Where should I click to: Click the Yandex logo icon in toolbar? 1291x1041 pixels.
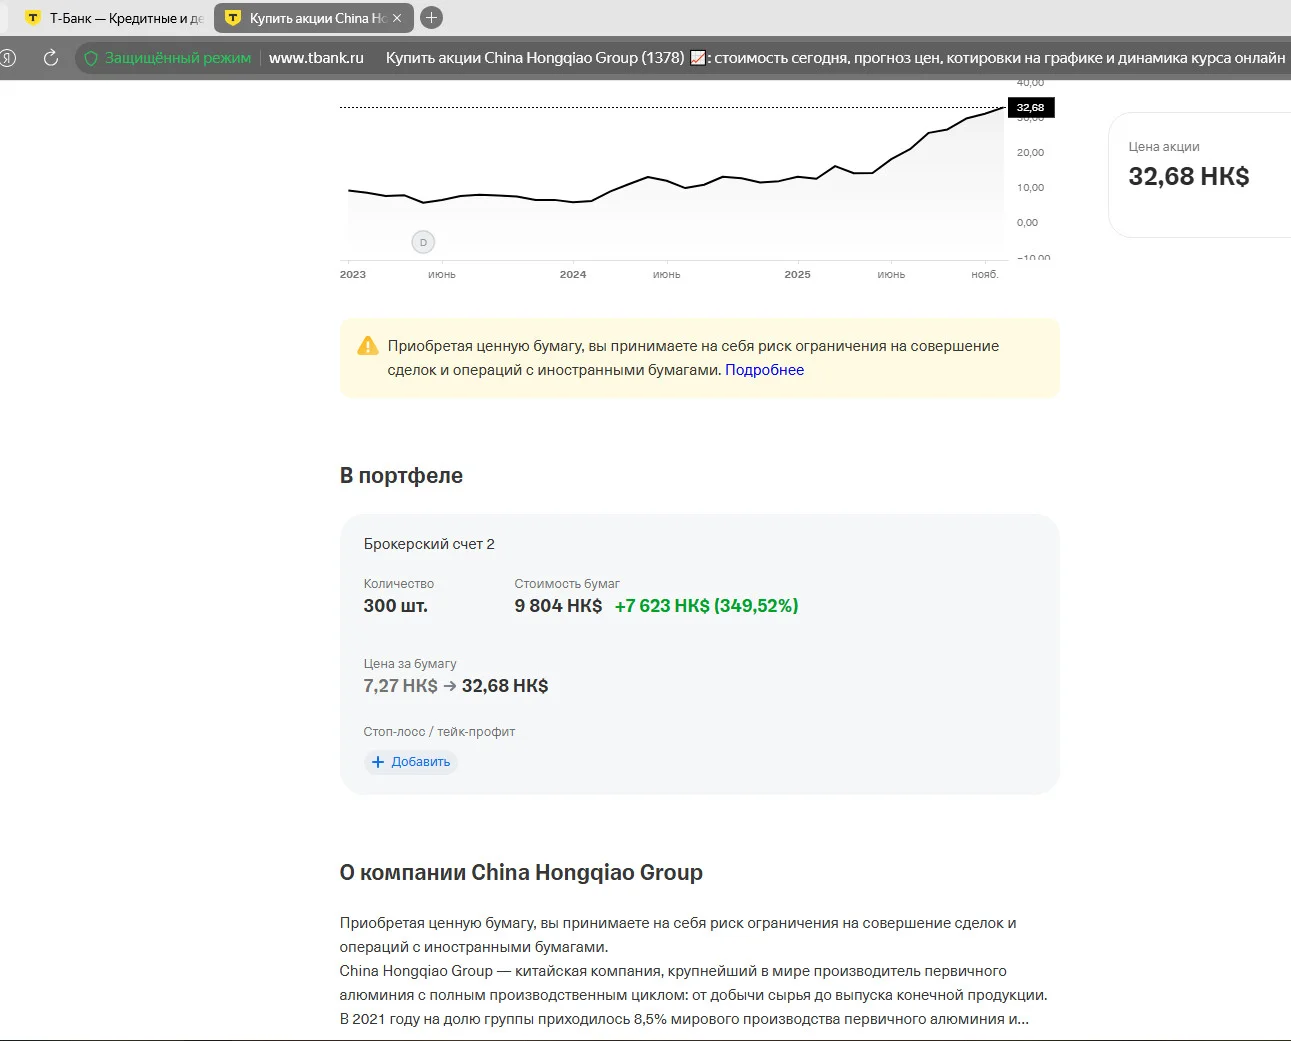8,58
